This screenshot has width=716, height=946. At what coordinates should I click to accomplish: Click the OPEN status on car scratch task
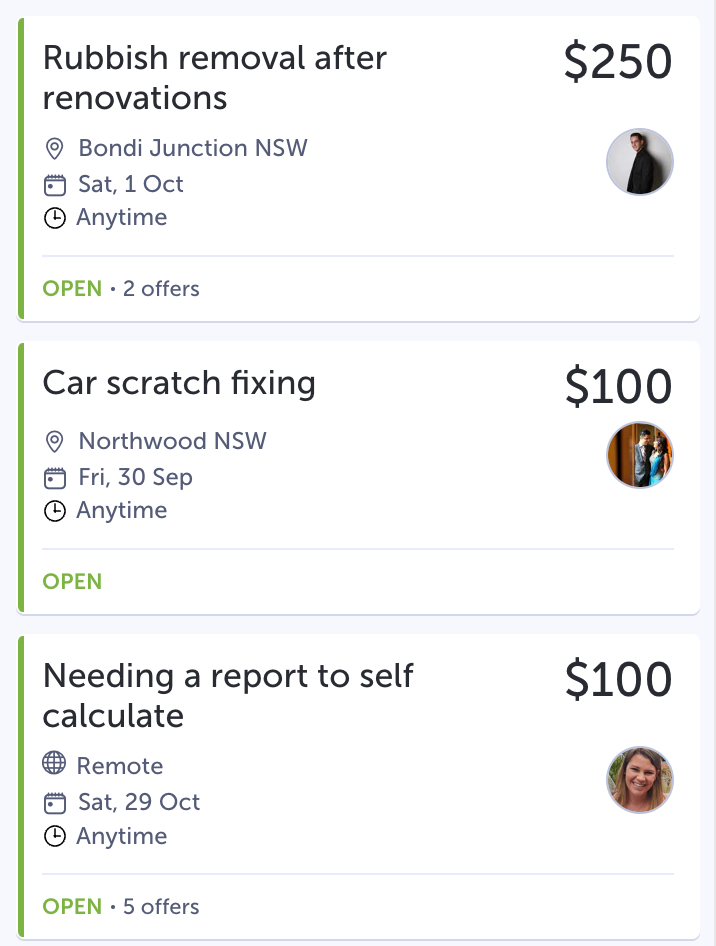click(72, 581)
